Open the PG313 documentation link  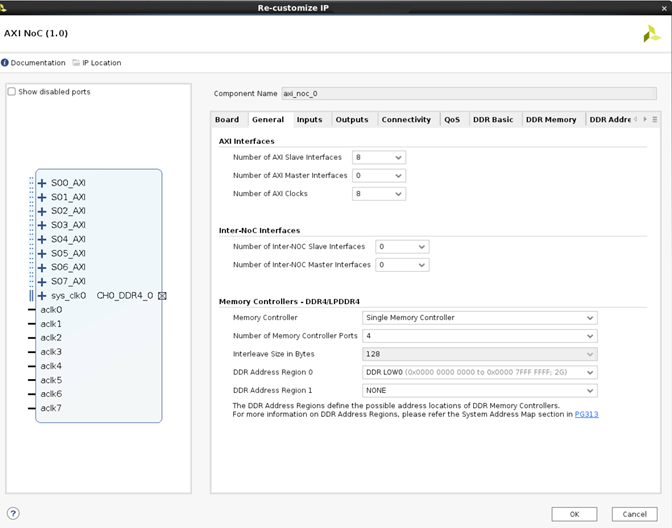pos(586,414)
